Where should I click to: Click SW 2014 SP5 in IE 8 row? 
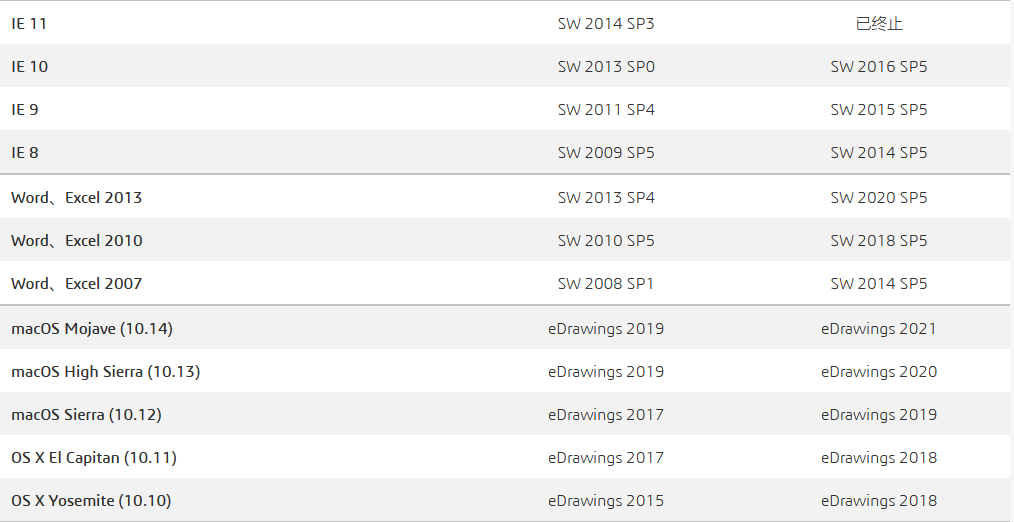coord(878,153)
